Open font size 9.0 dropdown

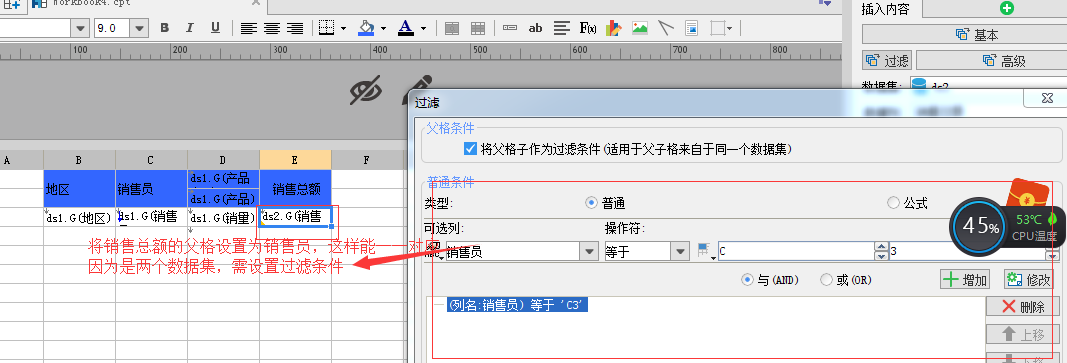[139, 28]
